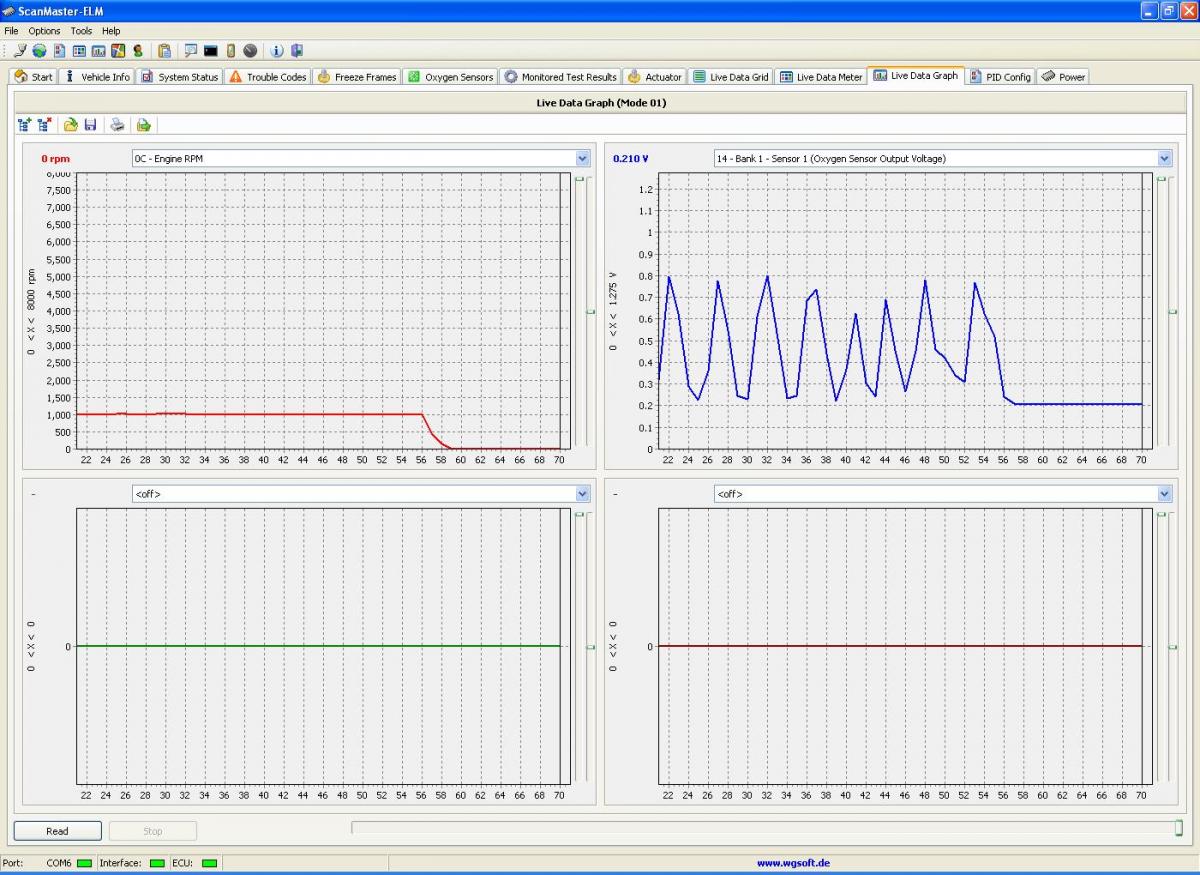The image size is (1200, 875).
Task: Open the Live Data Meter tab
Action: [x=820, y=77]
